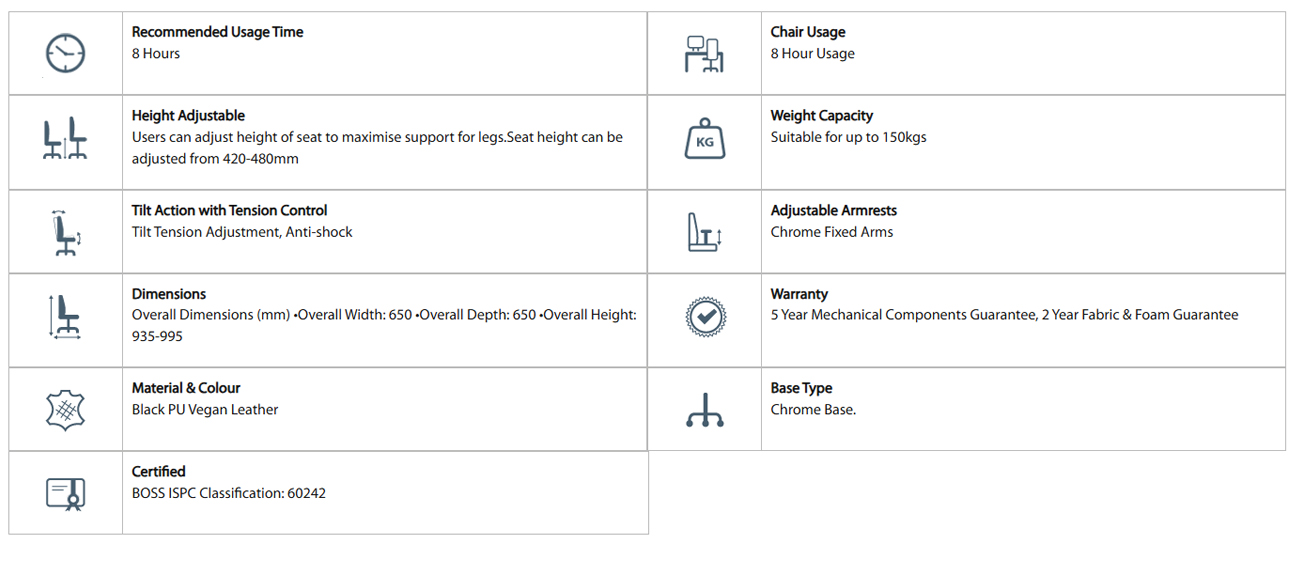Click the Warranty heading text
This screenshot has height=566, width=1300.
coord(799,294)
